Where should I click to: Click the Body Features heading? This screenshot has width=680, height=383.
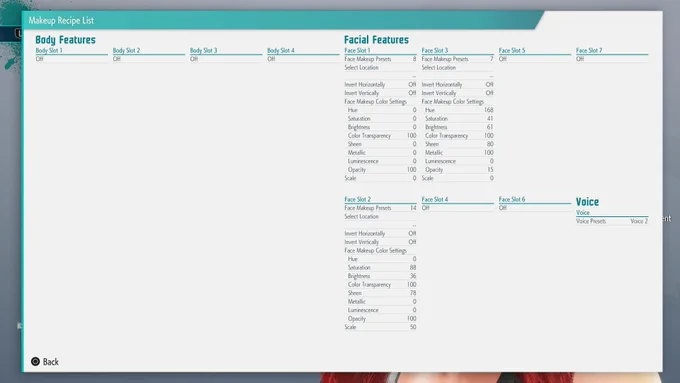click(x=65, y=39)
